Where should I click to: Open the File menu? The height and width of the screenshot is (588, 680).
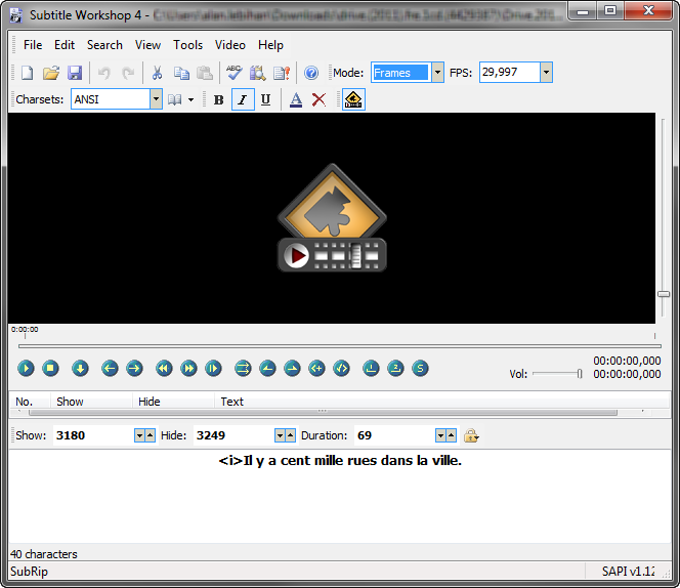[33, 45]
